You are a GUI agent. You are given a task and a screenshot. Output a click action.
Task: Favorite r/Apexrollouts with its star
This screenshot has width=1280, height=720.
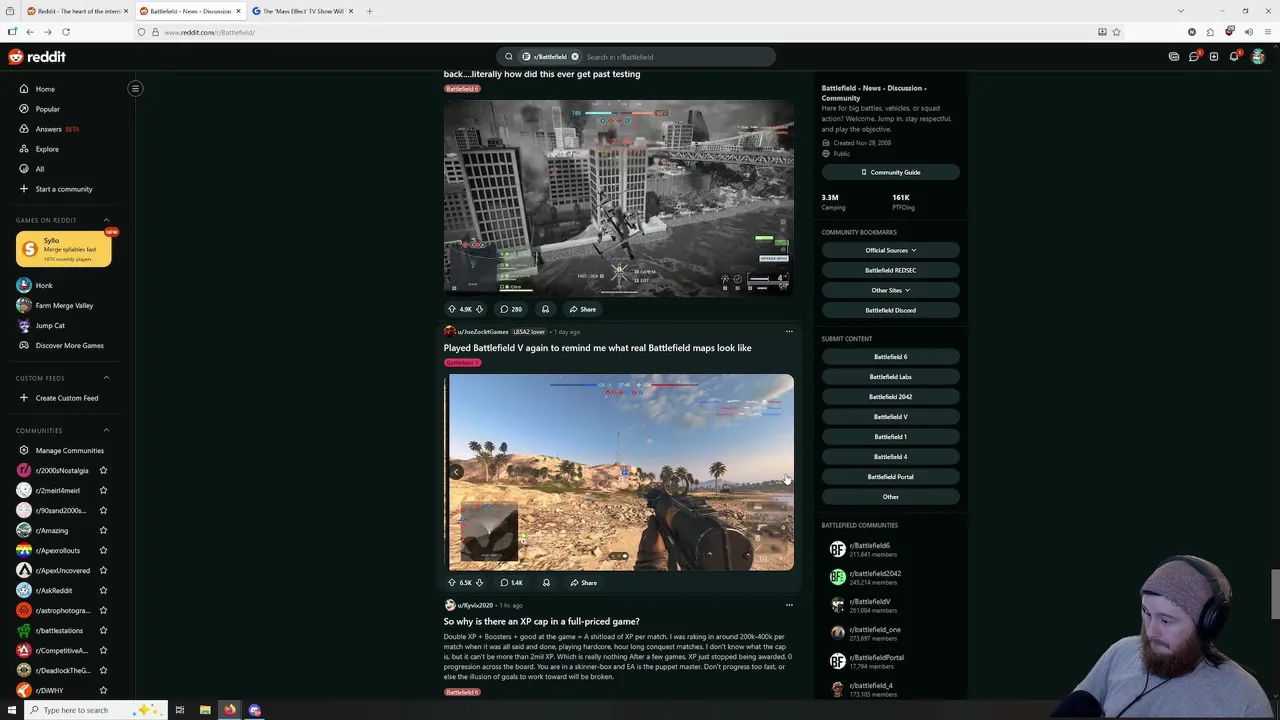click(x=103, y=551)
